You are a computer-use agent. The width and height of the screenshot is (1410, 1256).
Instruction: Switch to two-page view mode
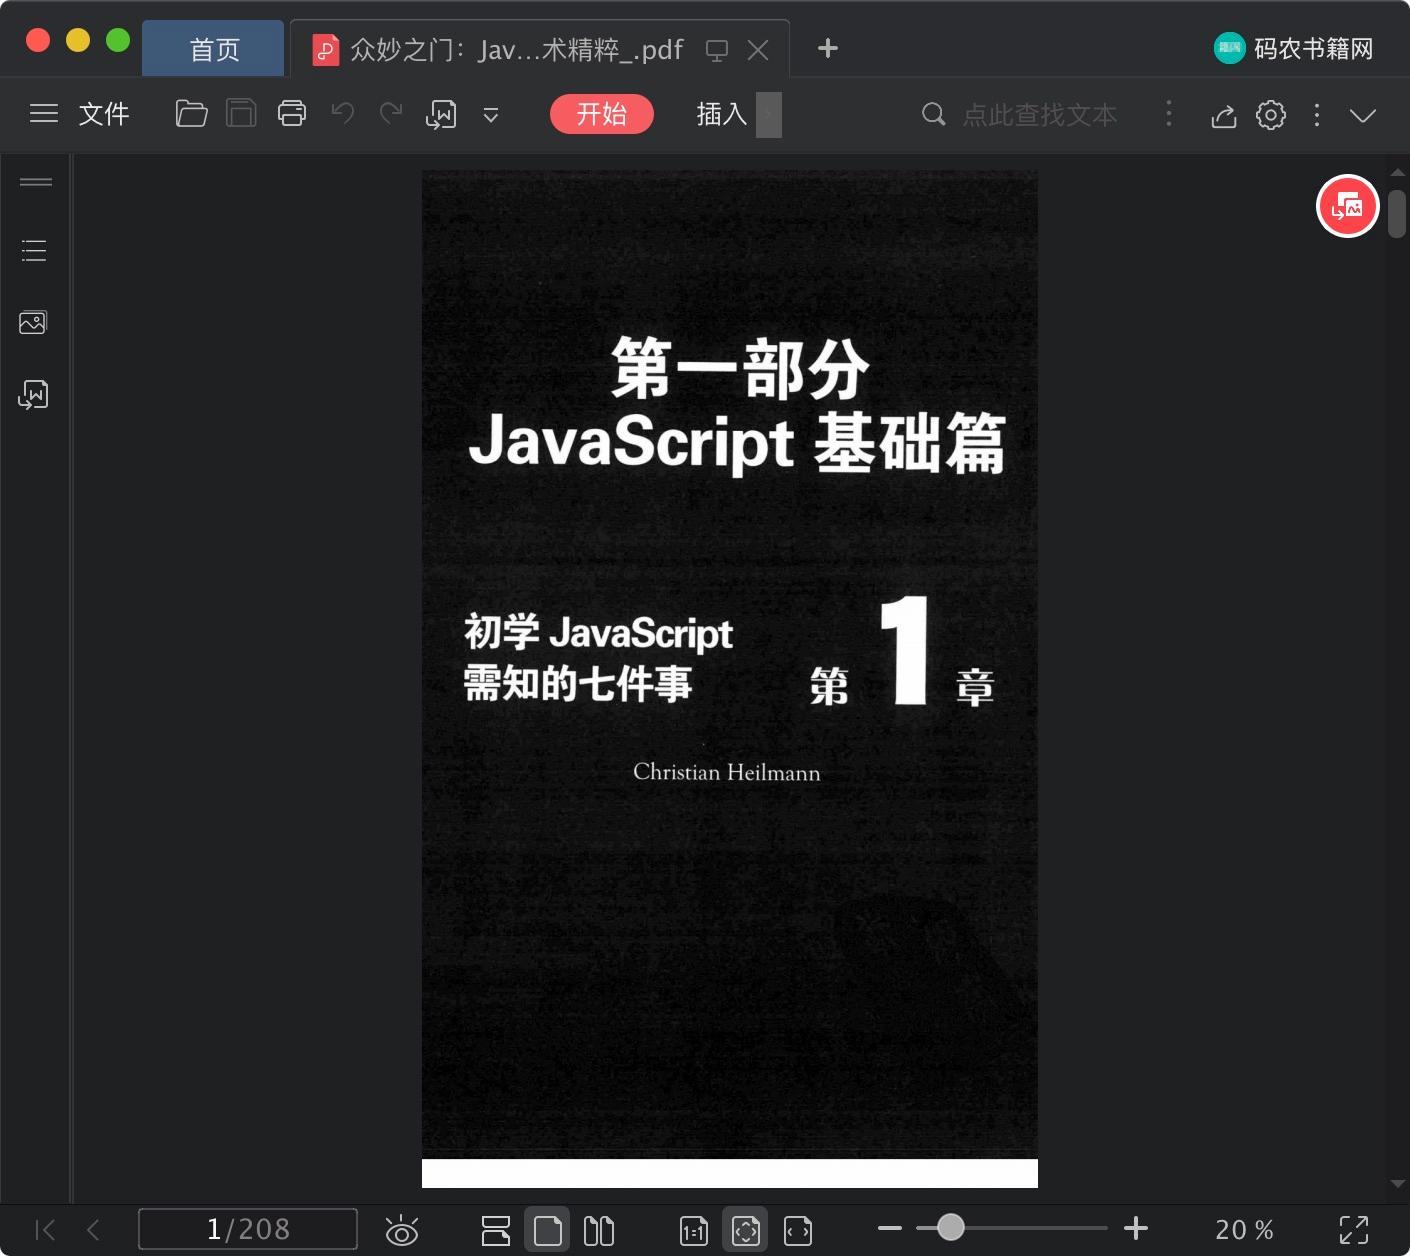click(599, 1230)
